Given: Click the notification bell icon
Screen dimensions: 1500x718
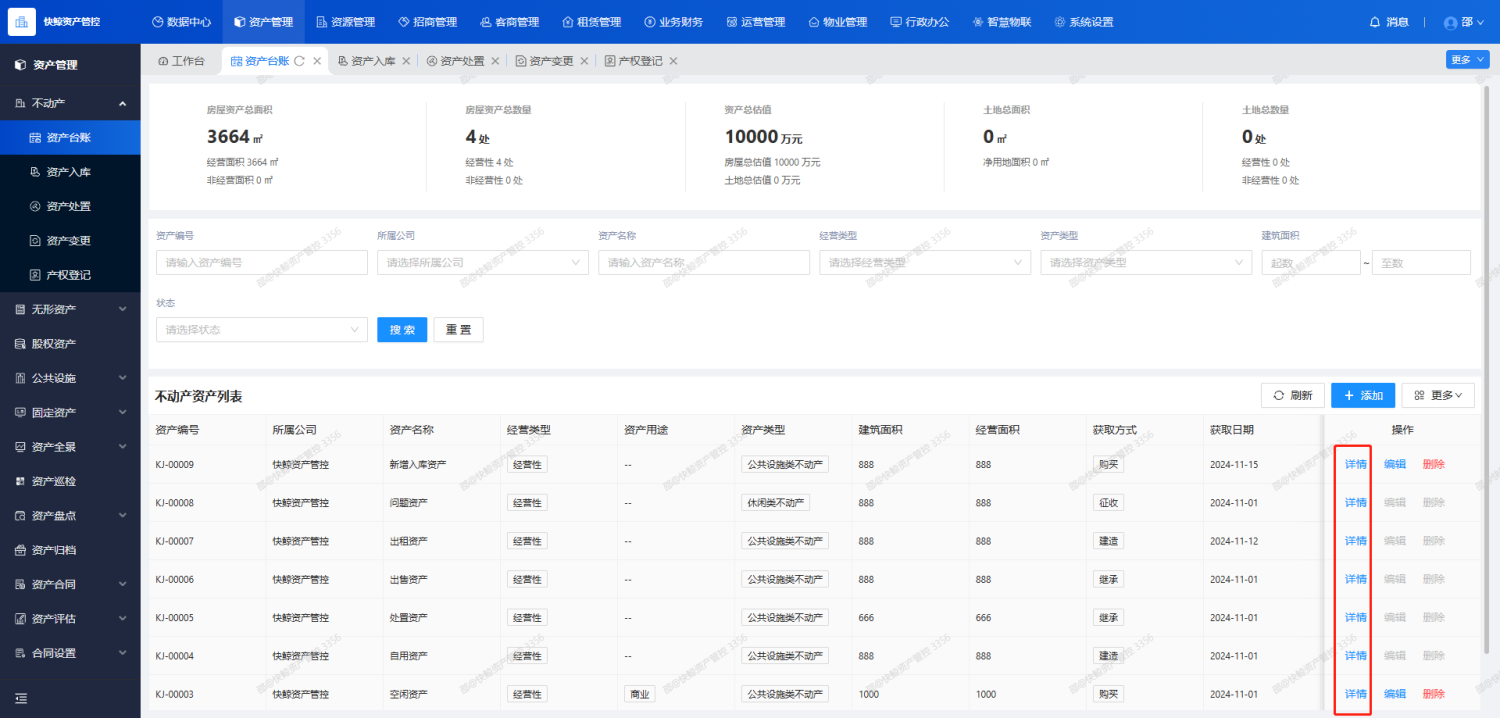Looking at the screenshot, I should [1375, 22].
